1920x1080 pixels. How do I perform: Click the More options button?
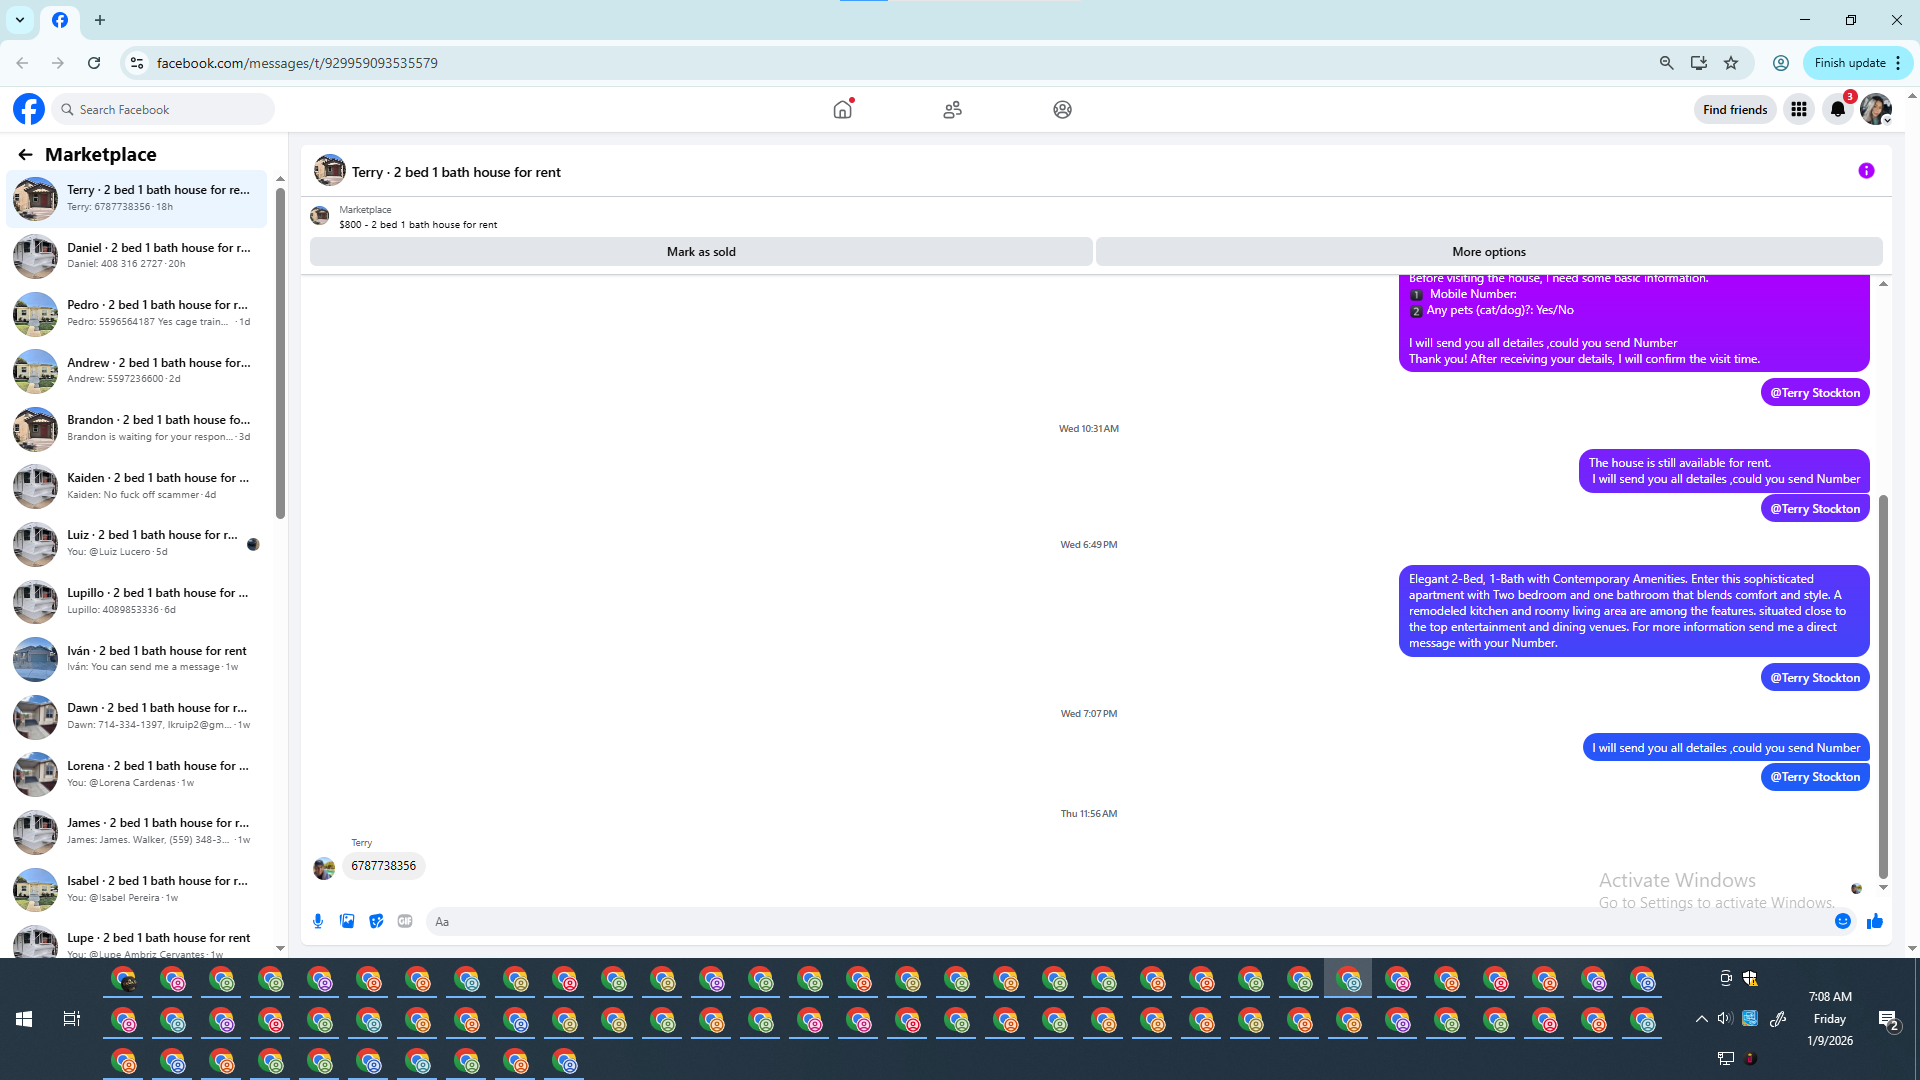pyautogui.click(x=1488, y=252)
